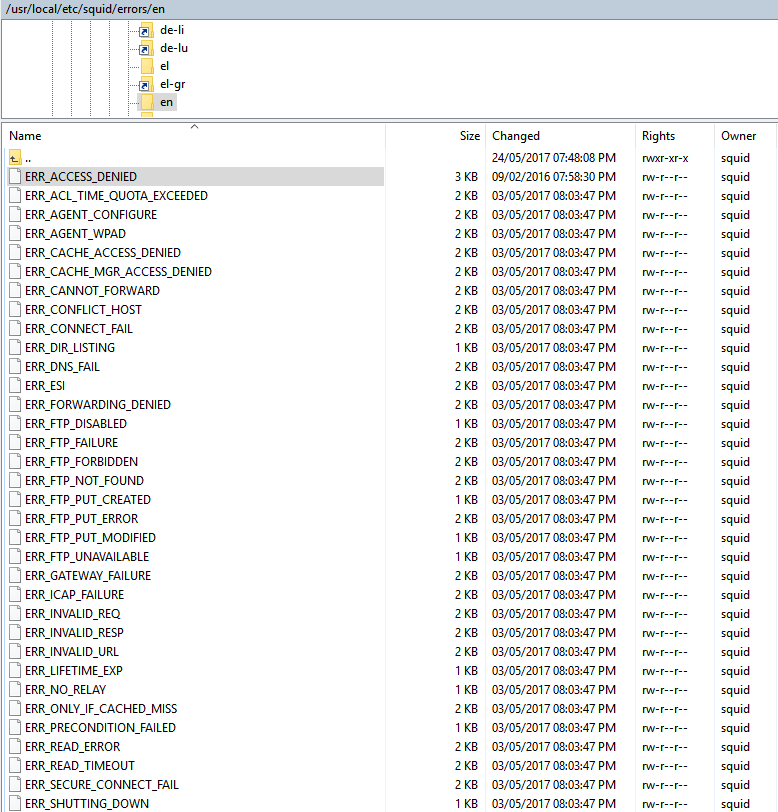Select ERR_FTP_PUT_MODIFIED file name
The height and width of the screenshot is (812, 778).
point(90,538)
